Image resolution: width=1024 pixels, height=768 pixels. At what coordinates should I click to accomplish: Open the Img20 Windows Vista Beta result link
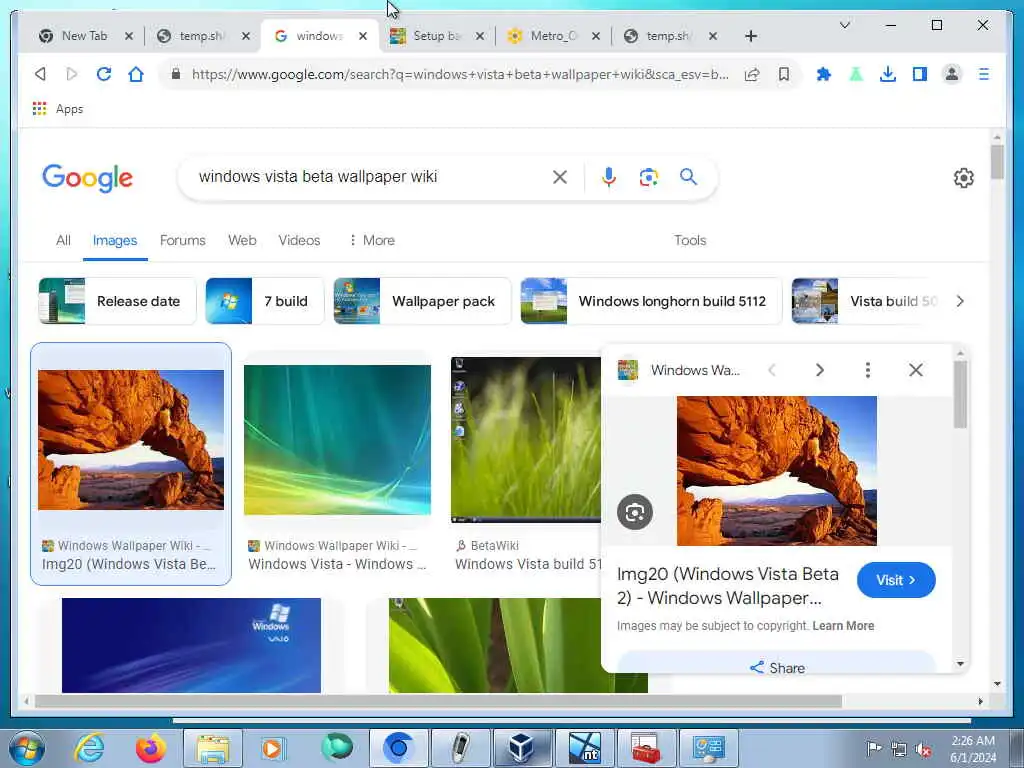pyautogui.click(x=129, y=564)
